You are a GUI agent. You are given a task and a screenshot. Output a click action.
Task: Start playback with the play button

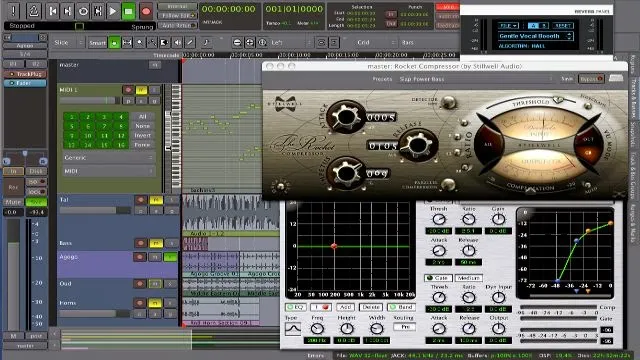click(x=113, y=11)
